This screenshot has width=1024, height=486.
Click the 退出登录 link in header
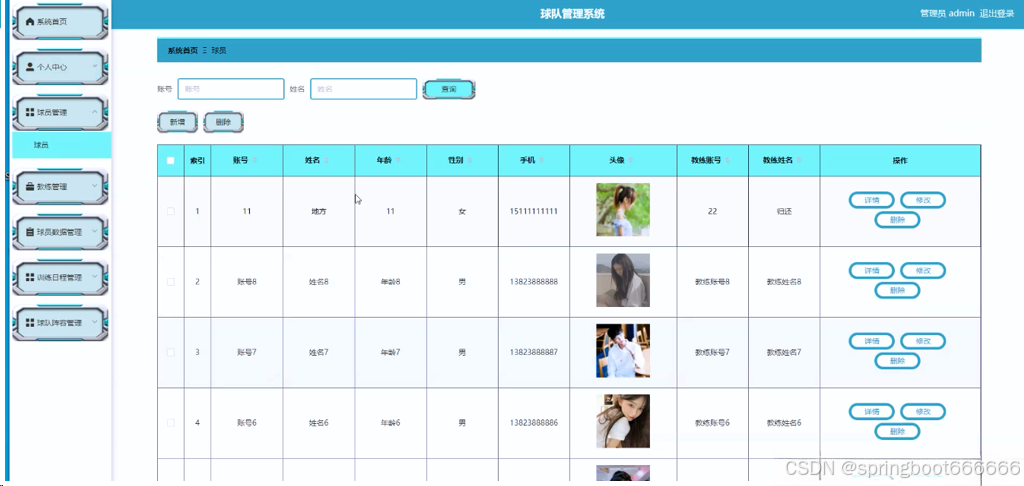pos(997,13)
